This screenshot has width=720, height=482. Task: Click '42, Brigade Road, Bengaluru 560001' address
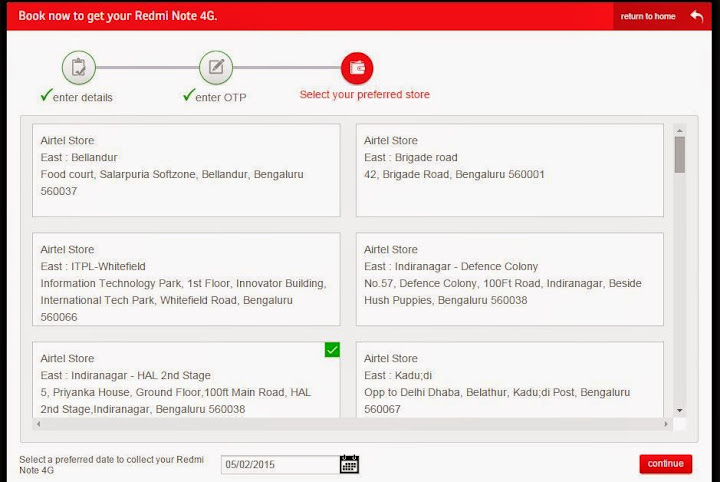coord(454,174)
